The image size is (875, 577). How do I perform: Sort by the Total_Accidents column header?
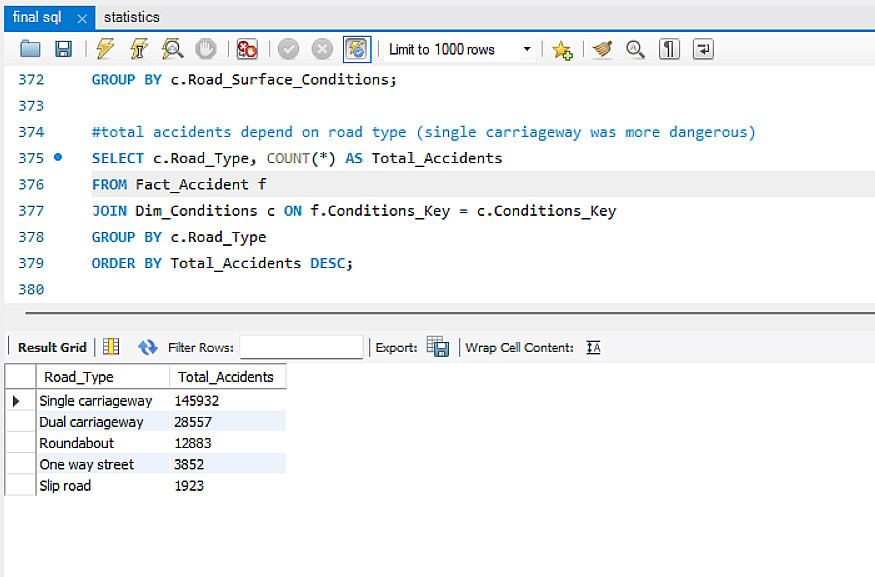(228, 377)
